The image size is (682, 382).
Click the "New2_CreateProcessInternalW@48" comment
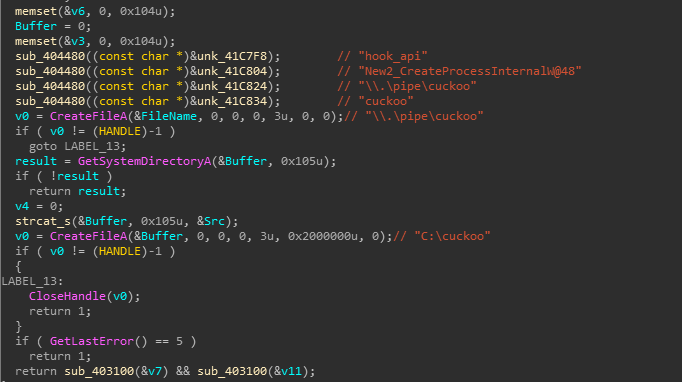point(459,71)
